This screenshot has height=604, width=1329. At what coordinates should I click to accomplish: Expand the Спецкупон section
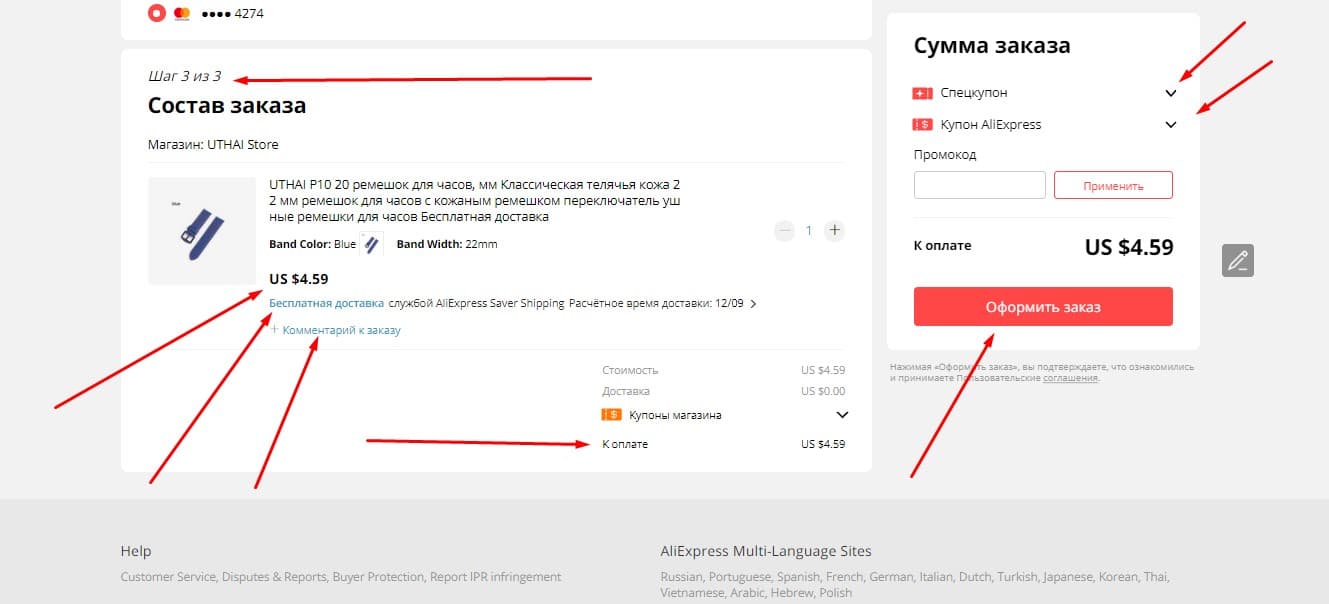point(1171,93)
